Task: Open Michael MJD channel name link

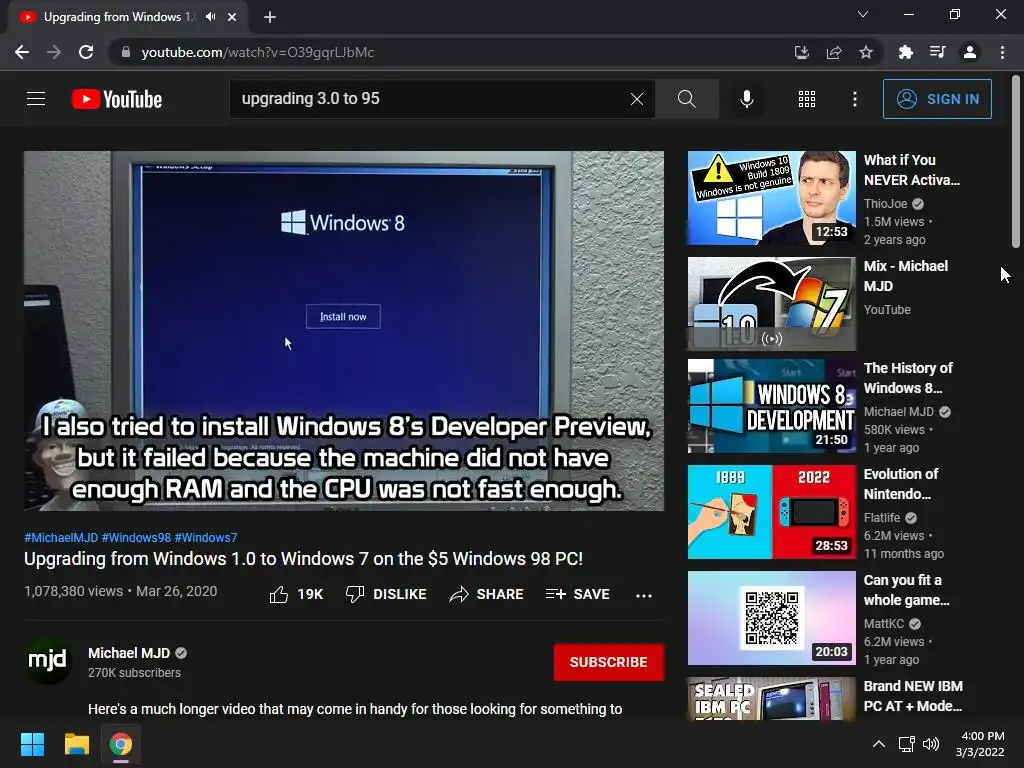Action: pos(129,653)
